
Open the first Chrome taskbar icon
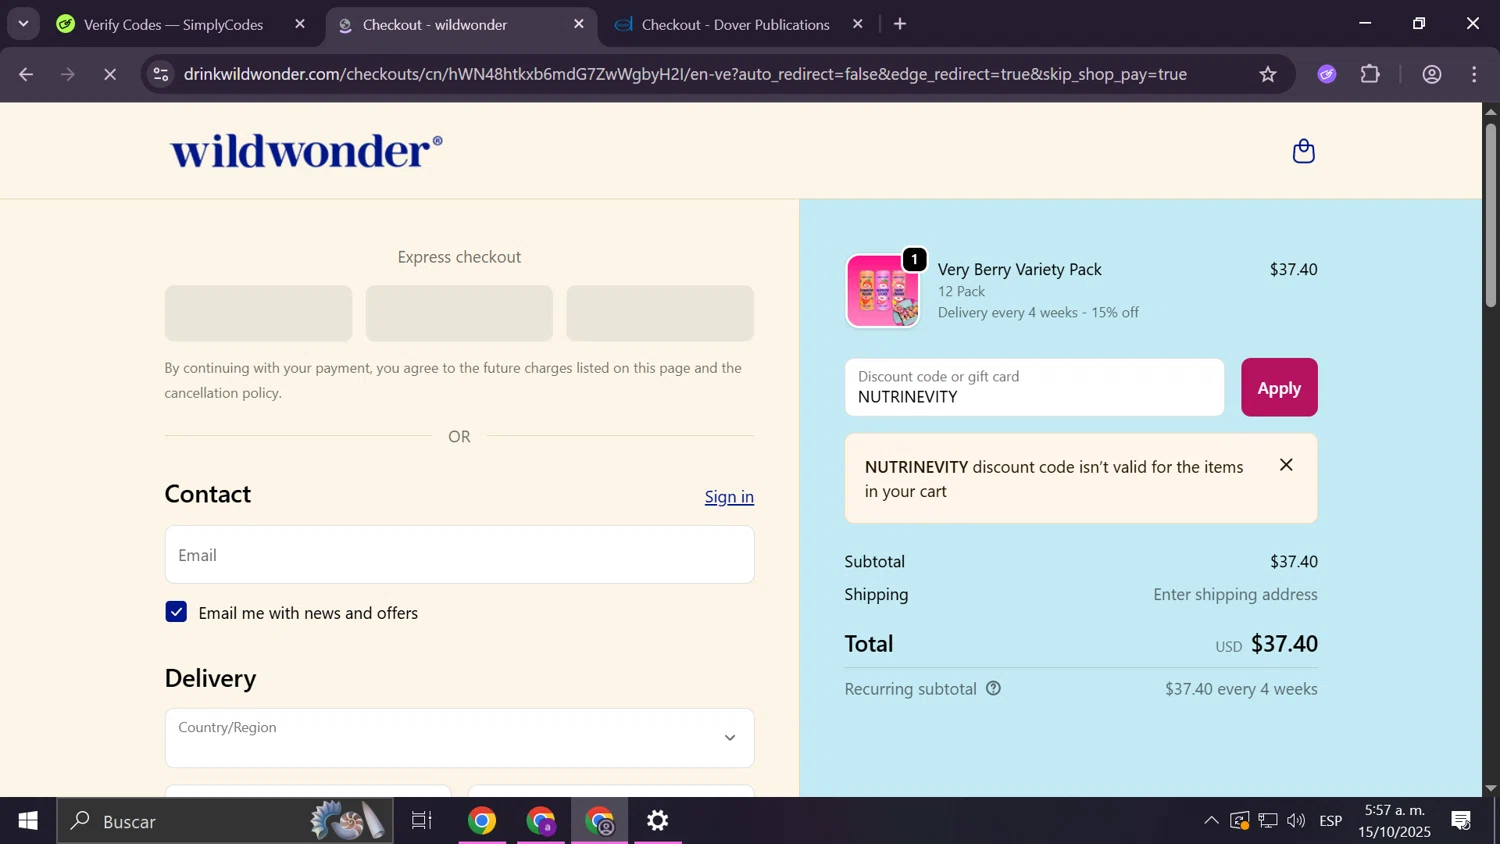482,821
